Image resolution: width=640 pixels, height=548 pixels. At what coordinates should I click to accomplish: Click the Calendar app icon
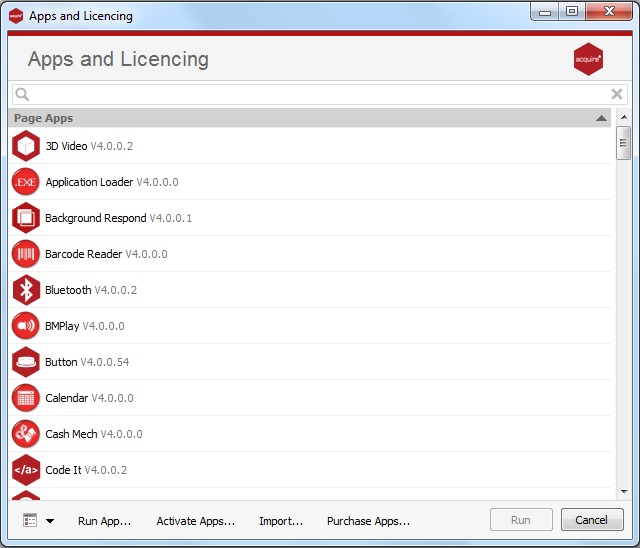pyautogui.click(x=26, y=398)
